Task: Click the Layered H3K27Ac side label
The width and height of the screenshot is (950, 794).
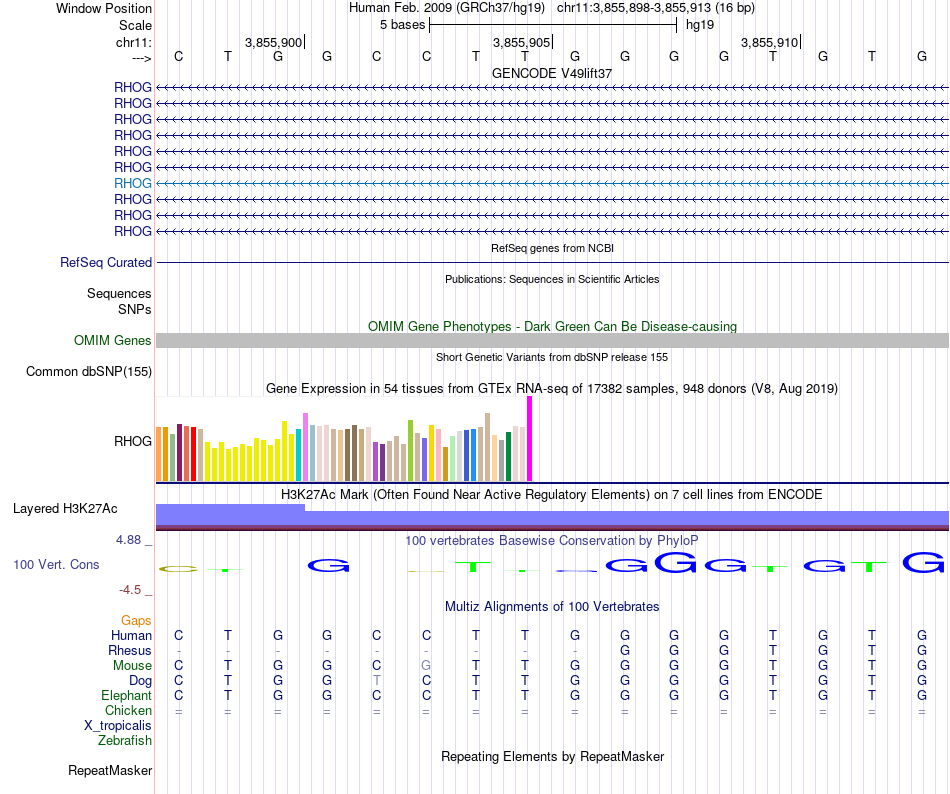Action: tap(65, 509)
